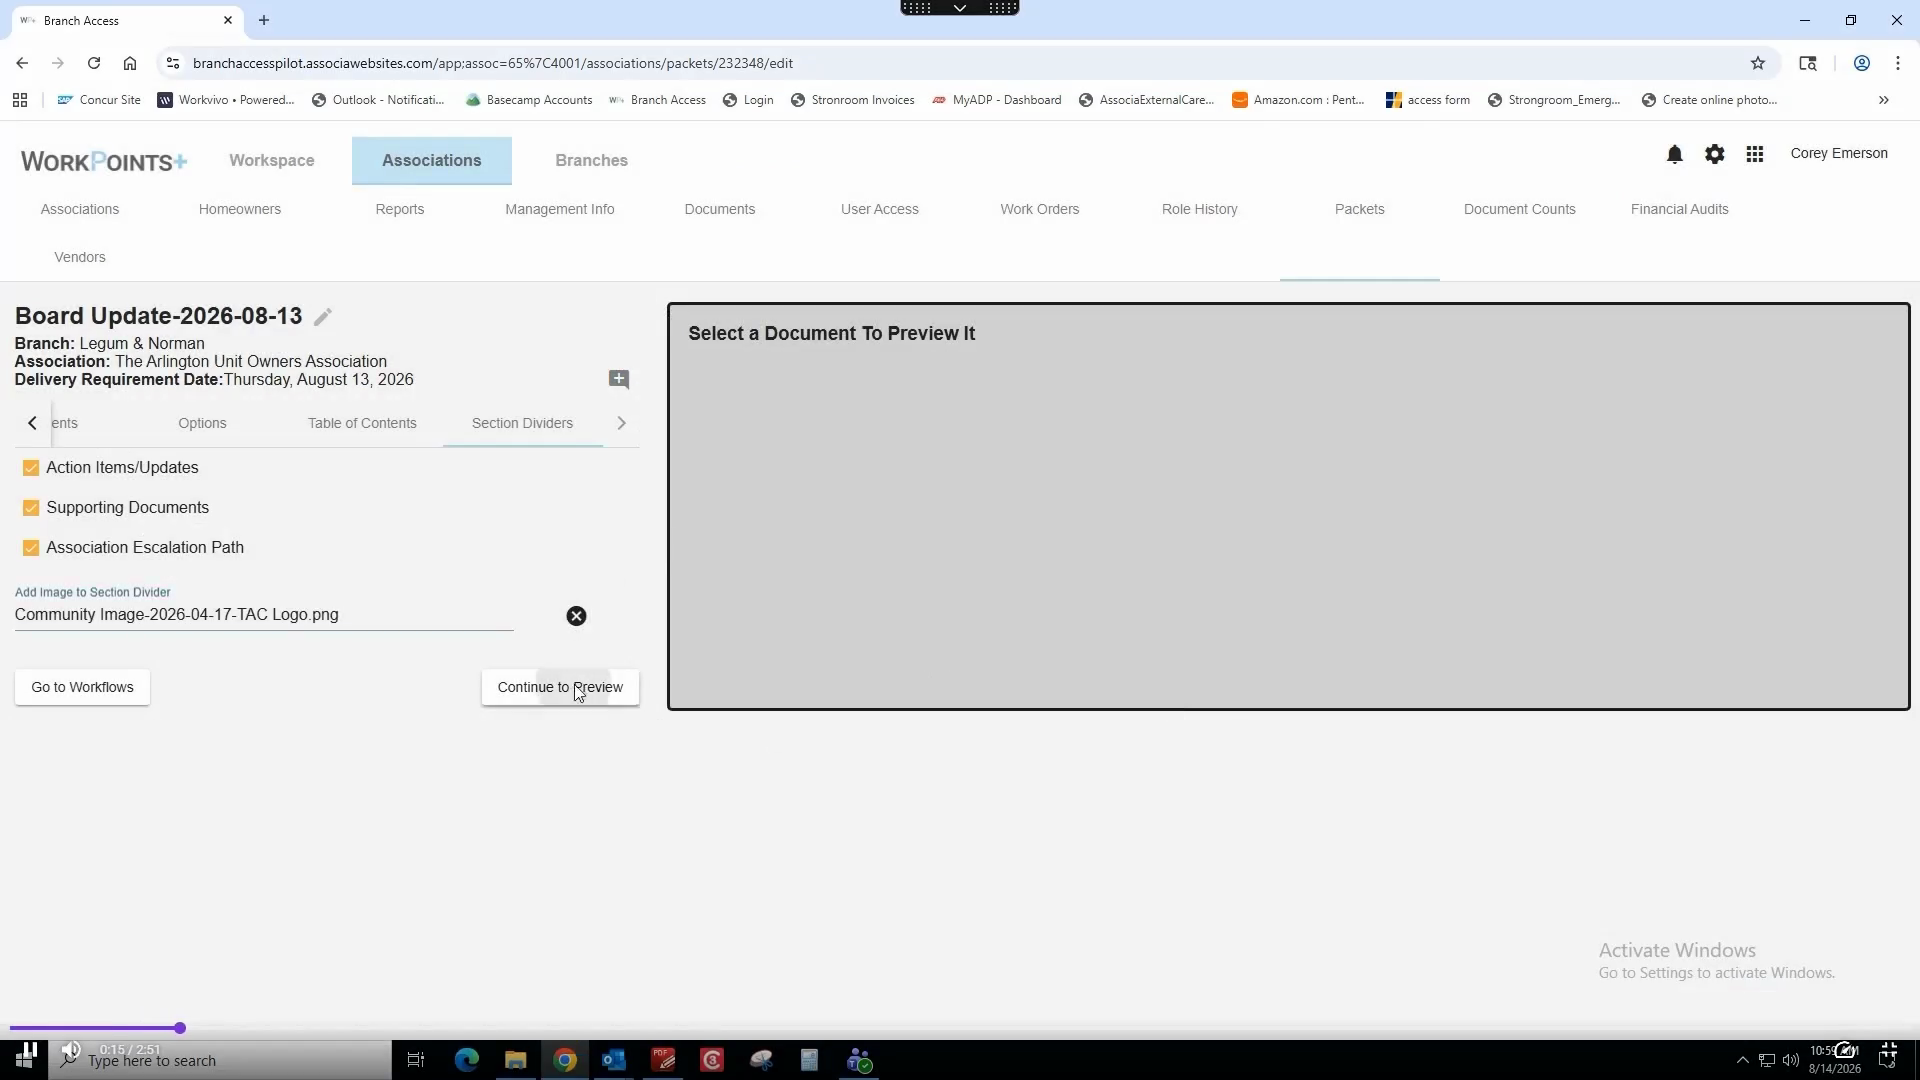This screenshot has width=1920, height=1080.
Task: Open MyADP - Dashboard bookmark
Action: tap(996, 100)
